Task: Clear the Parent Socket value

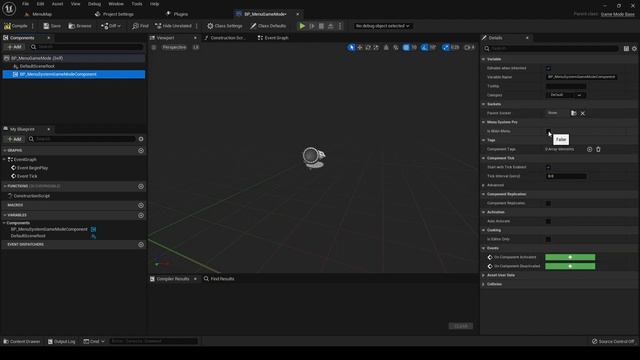Action: pos(583,113)
